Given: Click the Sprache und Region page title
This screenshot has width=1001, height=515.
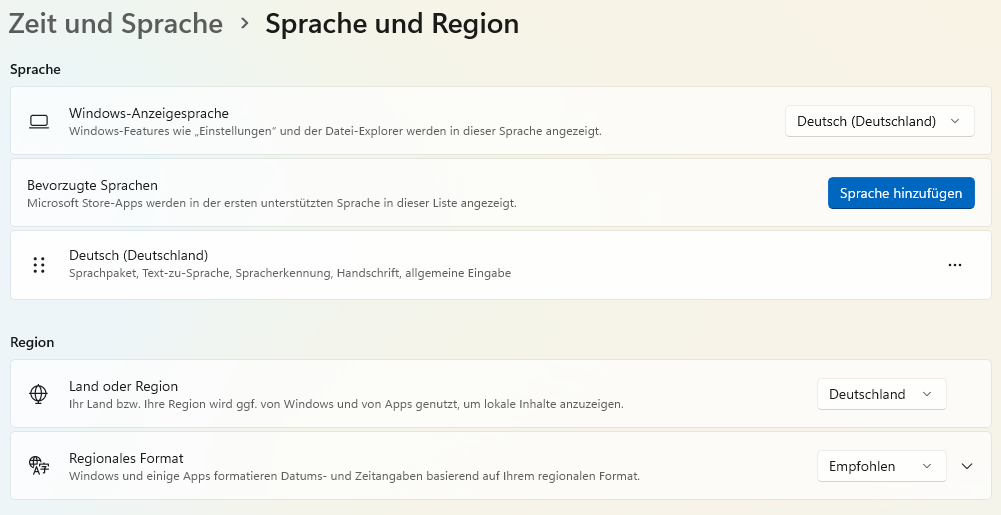Looking at the screenshot, I should pyautogui.click(x=392, y=23).
